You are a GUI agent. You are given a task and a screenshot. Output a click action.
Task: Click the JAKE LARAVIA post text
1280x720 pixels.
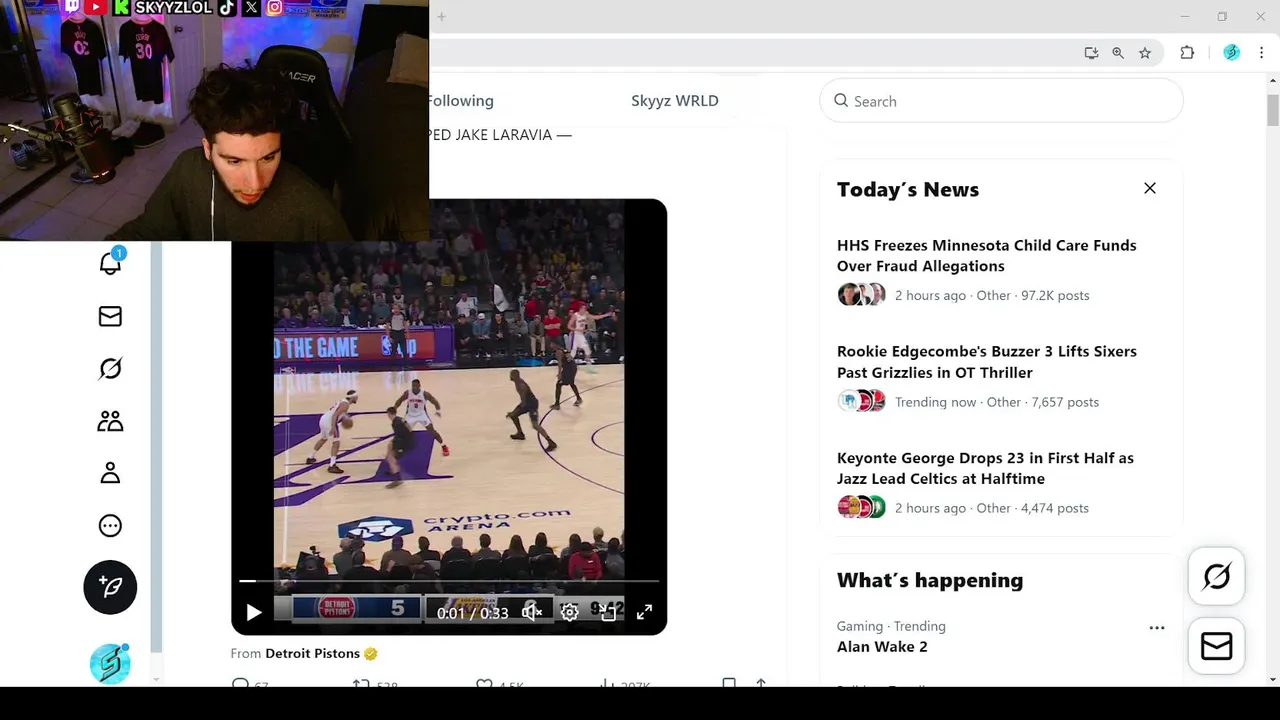click(500, 135)
